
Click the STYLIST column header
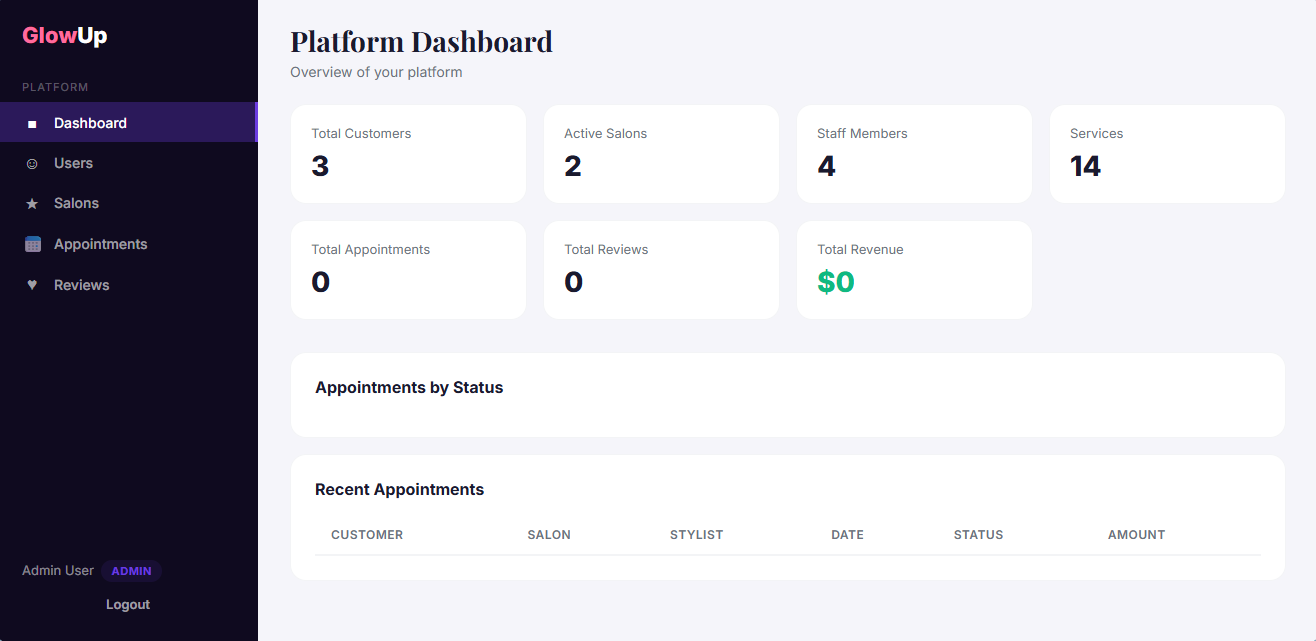tap(696, 535)
